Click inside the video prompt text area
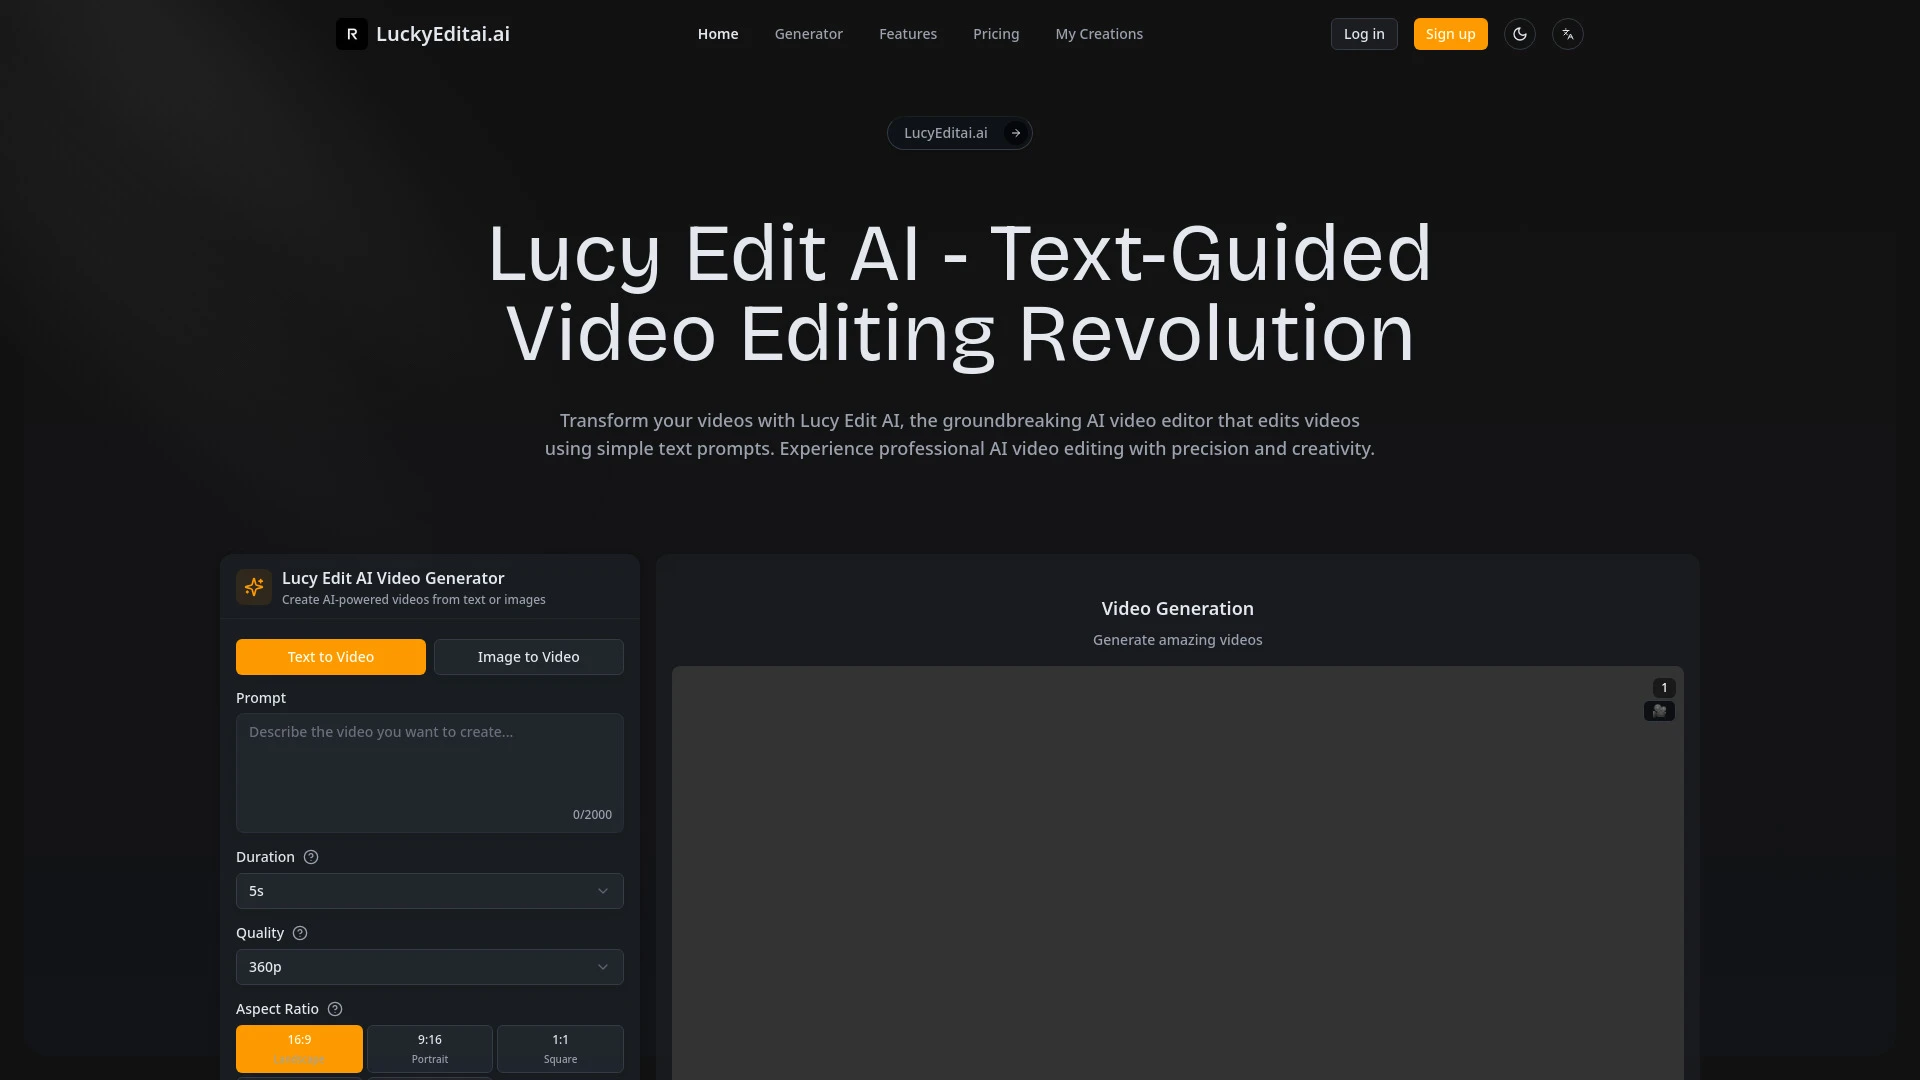The height and width of the screenshot is (1080, 1920). coord(429,770)
